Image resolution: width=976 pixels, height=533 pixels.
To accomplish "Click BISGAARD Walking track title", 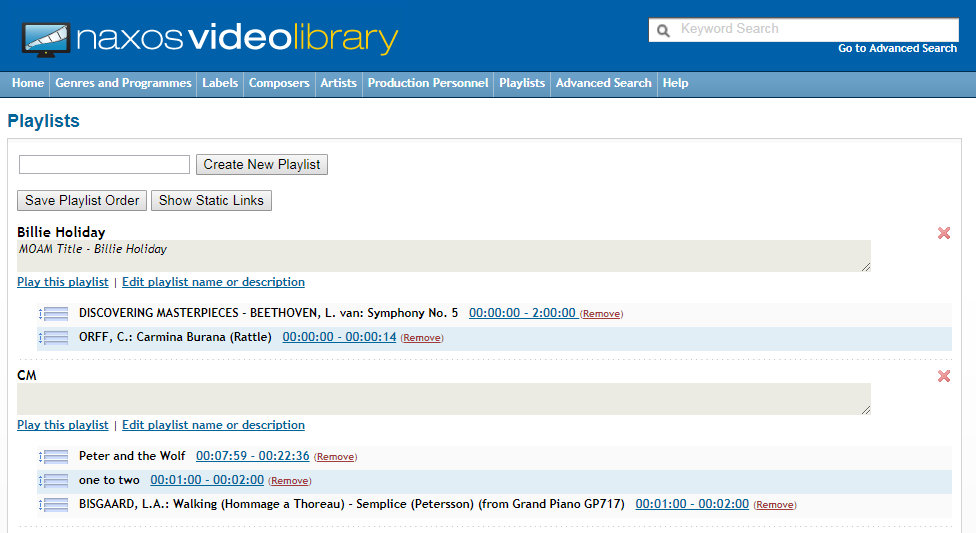I will pyautogui.click(x=352, y=504).
